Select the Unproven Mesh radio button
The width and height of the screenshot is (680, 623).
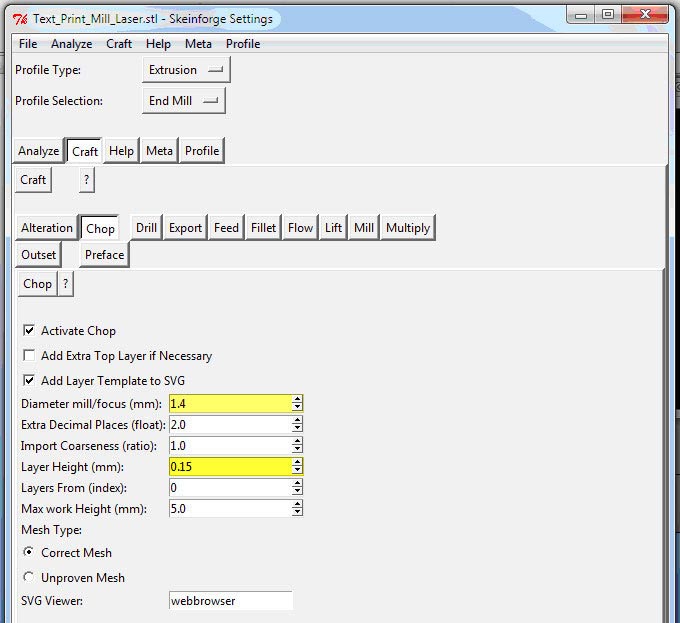(x=29, y=577)
